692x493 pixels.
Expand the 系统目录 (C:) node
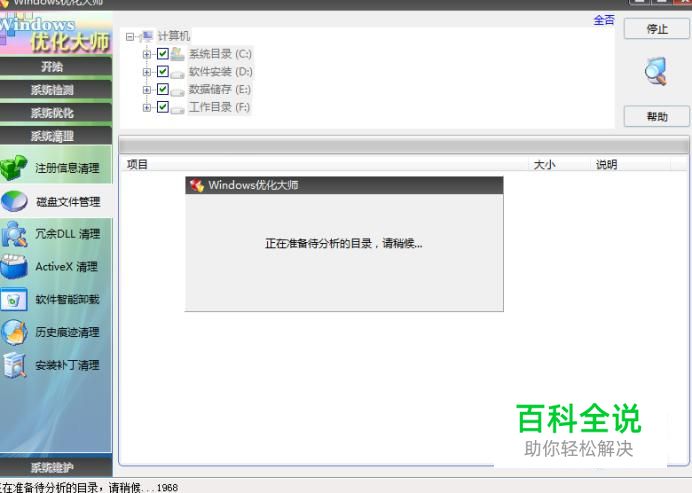tap(147, 54)
